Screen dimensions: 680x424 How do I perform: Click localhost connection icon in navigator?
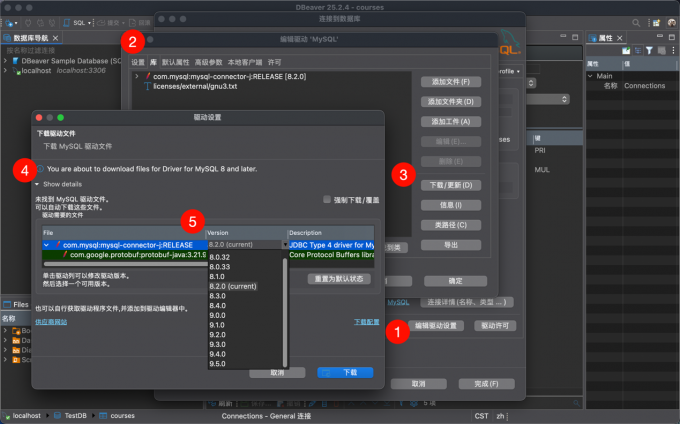[x=16, y=71]
